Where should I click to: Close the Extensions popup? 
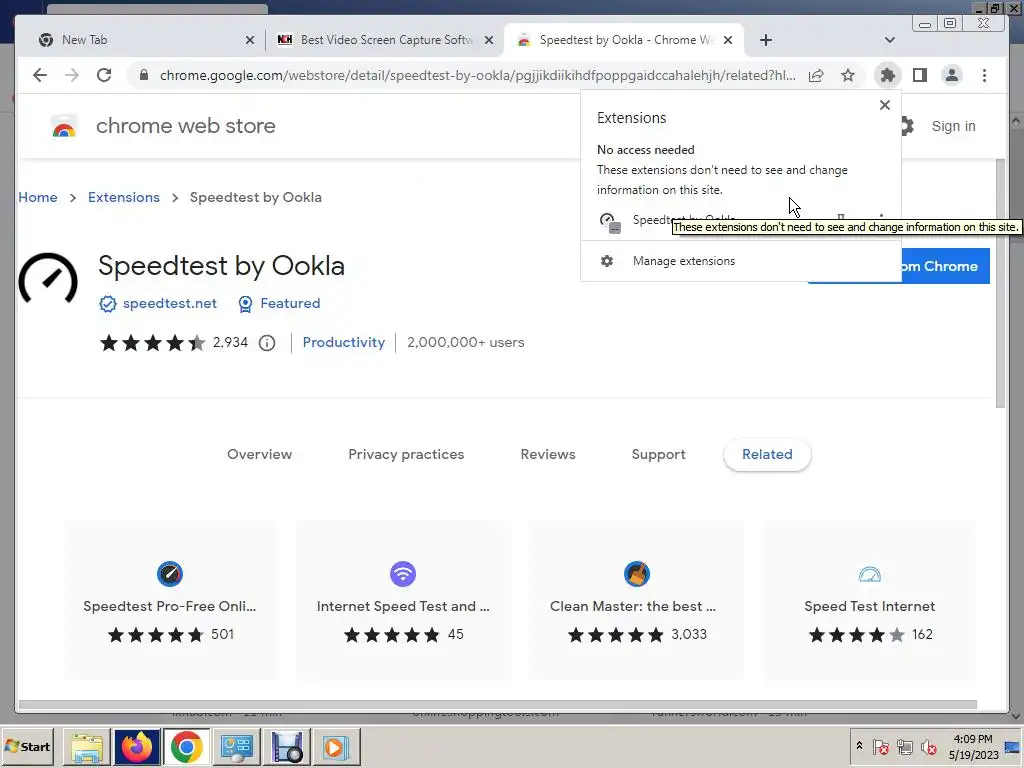pyautogui.click(x=885, y=104)
